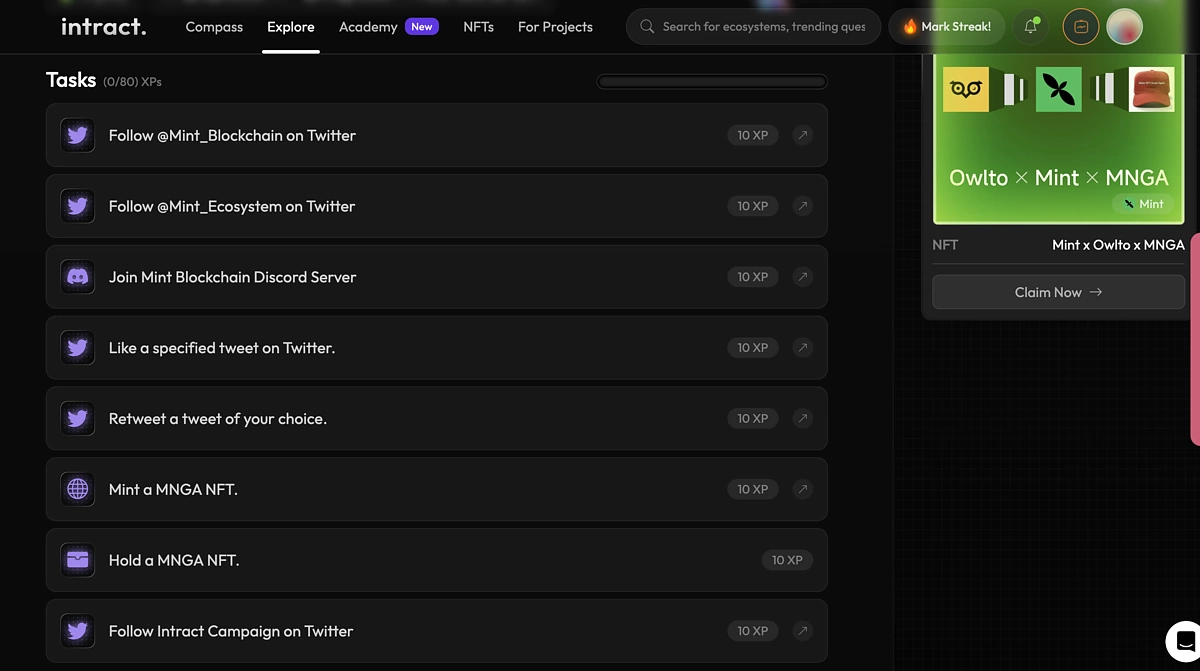The height and width of the screenshot is (671, 1200).
Task: Click 'Follow @Mint_Blockchain on Twitter' task text
Action: coord(232,135)
